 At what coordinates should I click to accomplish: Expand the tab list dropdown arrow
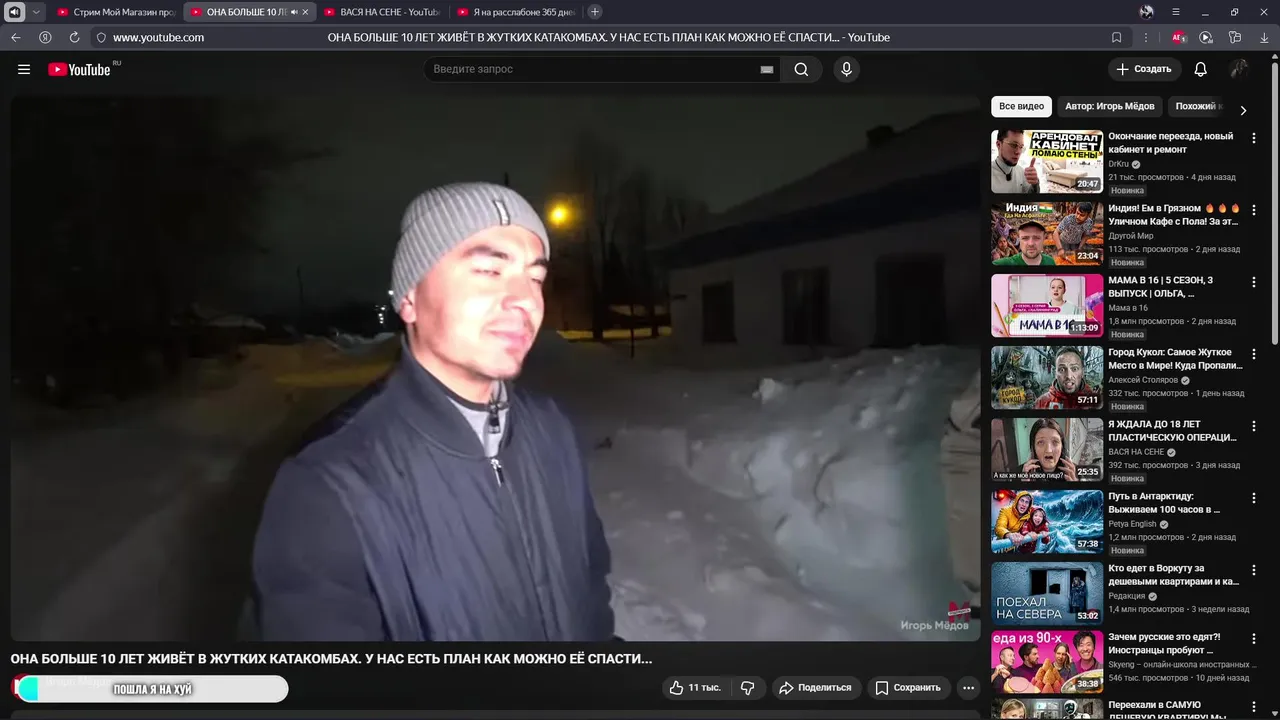pyautogui.click(x=37, y=12)
